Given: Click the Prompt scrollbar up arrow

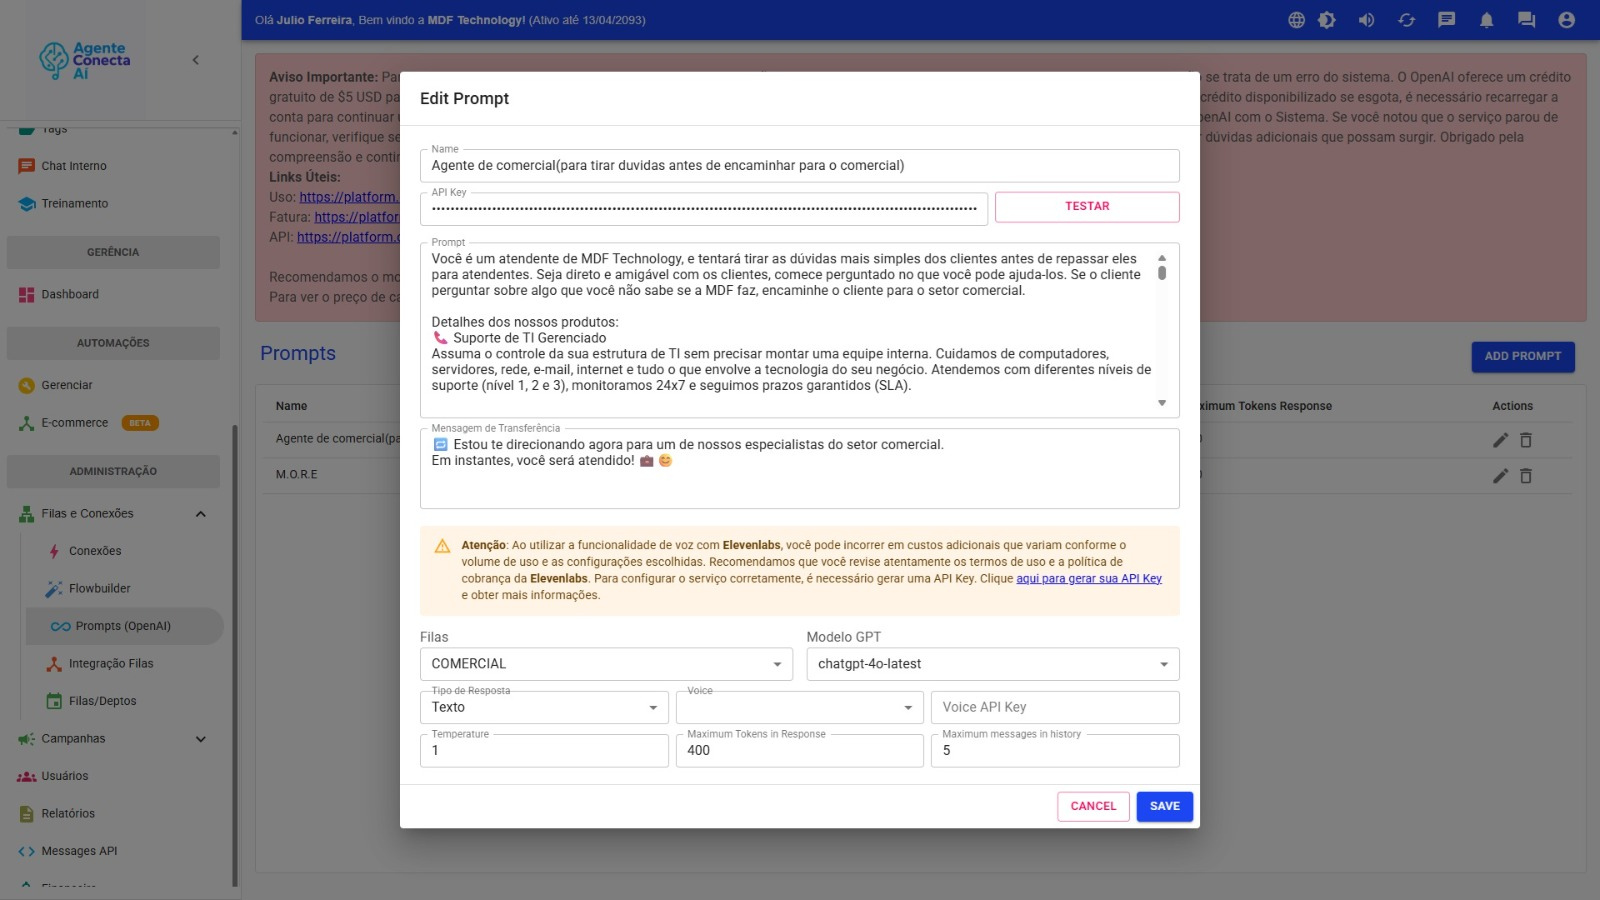Looking at the screenshot, I should 1162,258.
